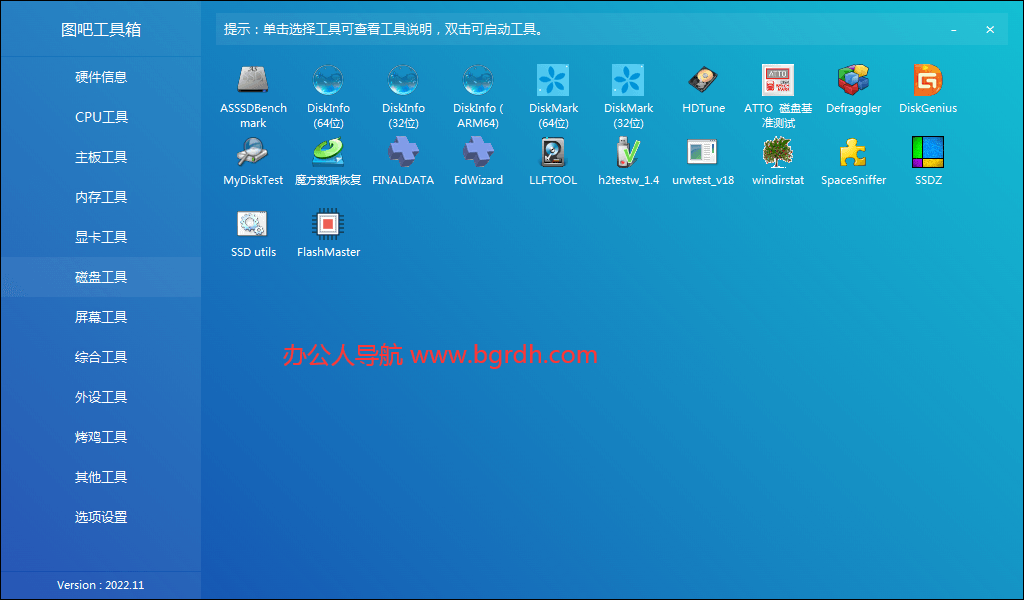This screenshot has height=600, width=1024.
Task: Select the urwtest_v18 icon
Action: 703,151
